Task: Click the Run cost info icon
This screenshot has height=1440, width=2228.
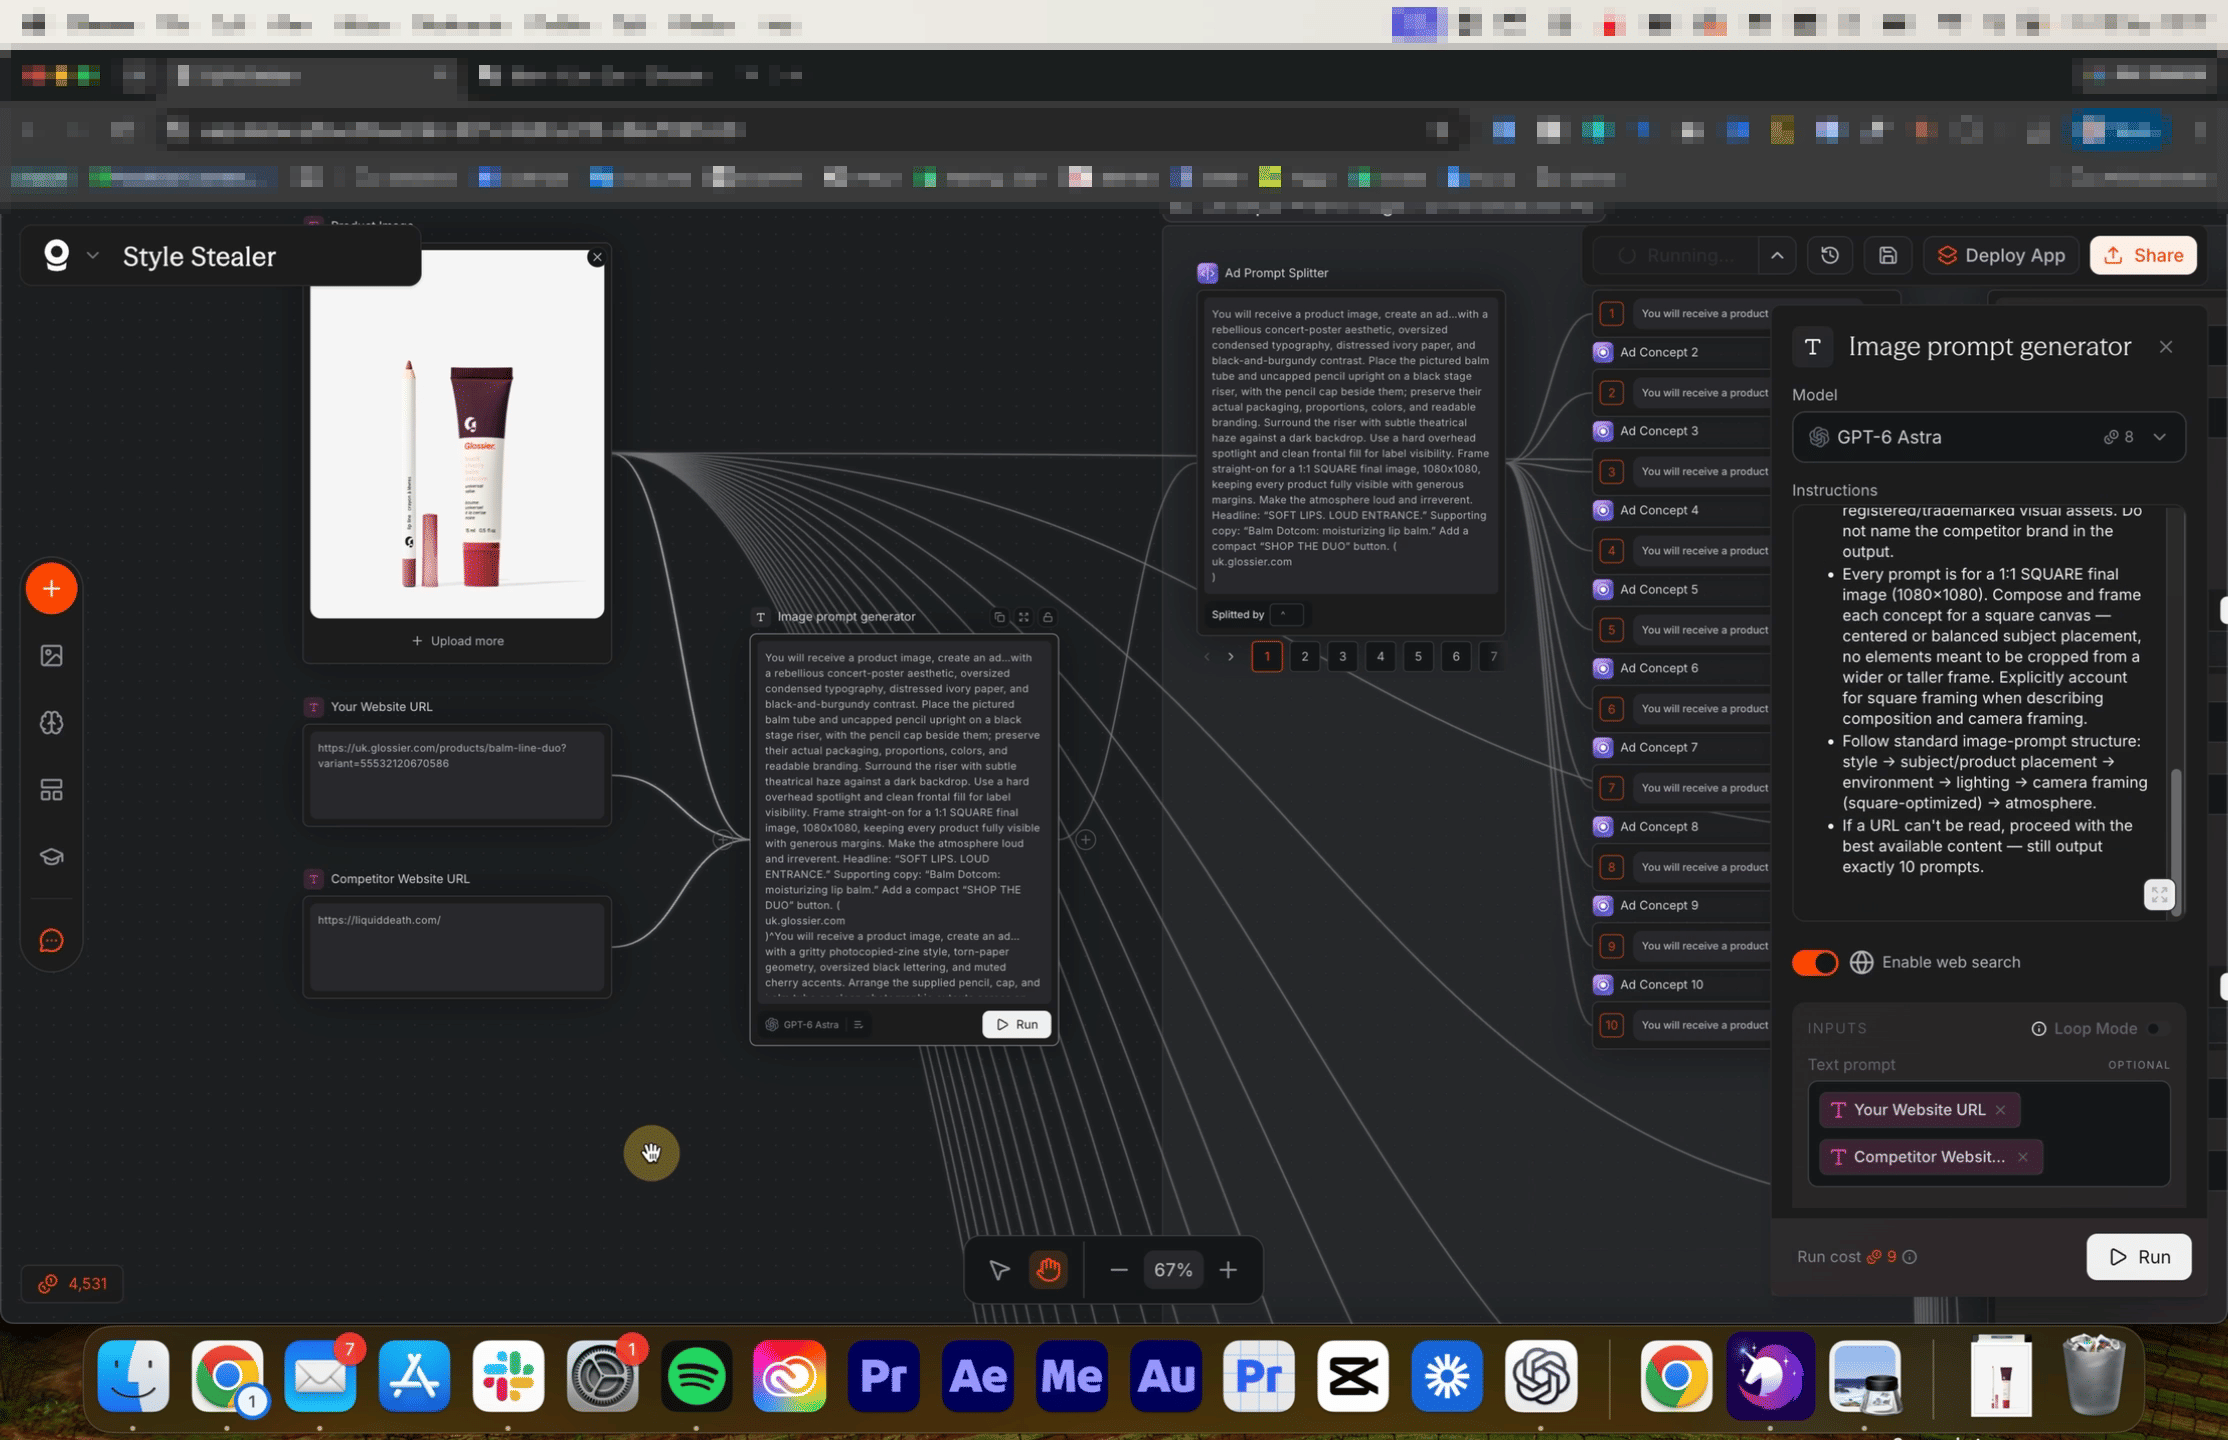Action: pyautogui.click(x=1909, y=1257)
